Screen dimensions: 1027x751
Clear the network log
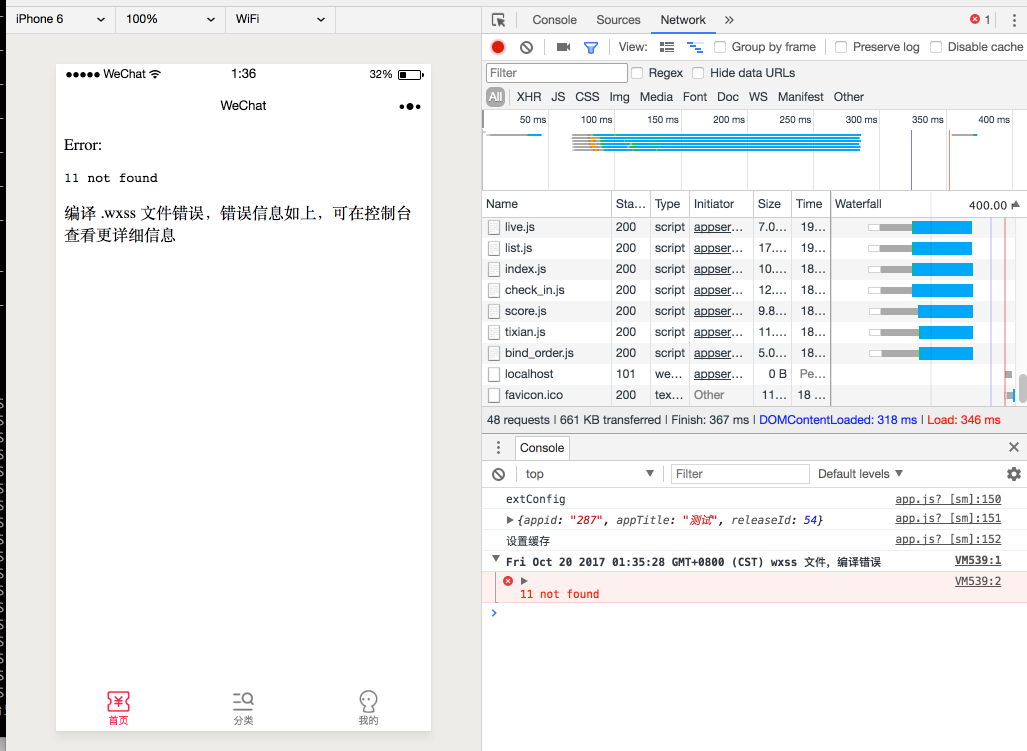point(527,47)
